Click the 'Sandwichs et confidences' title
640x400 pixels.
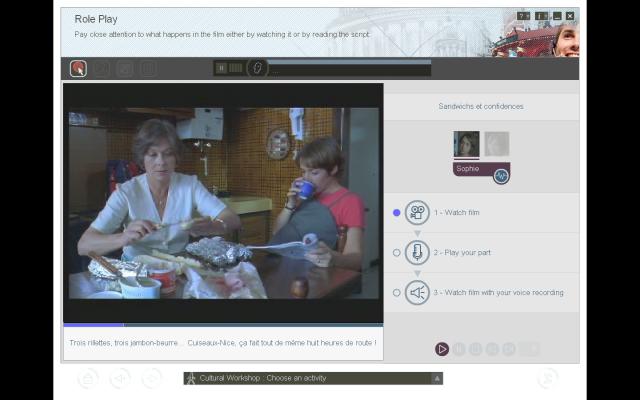click(x=480, y=106)
